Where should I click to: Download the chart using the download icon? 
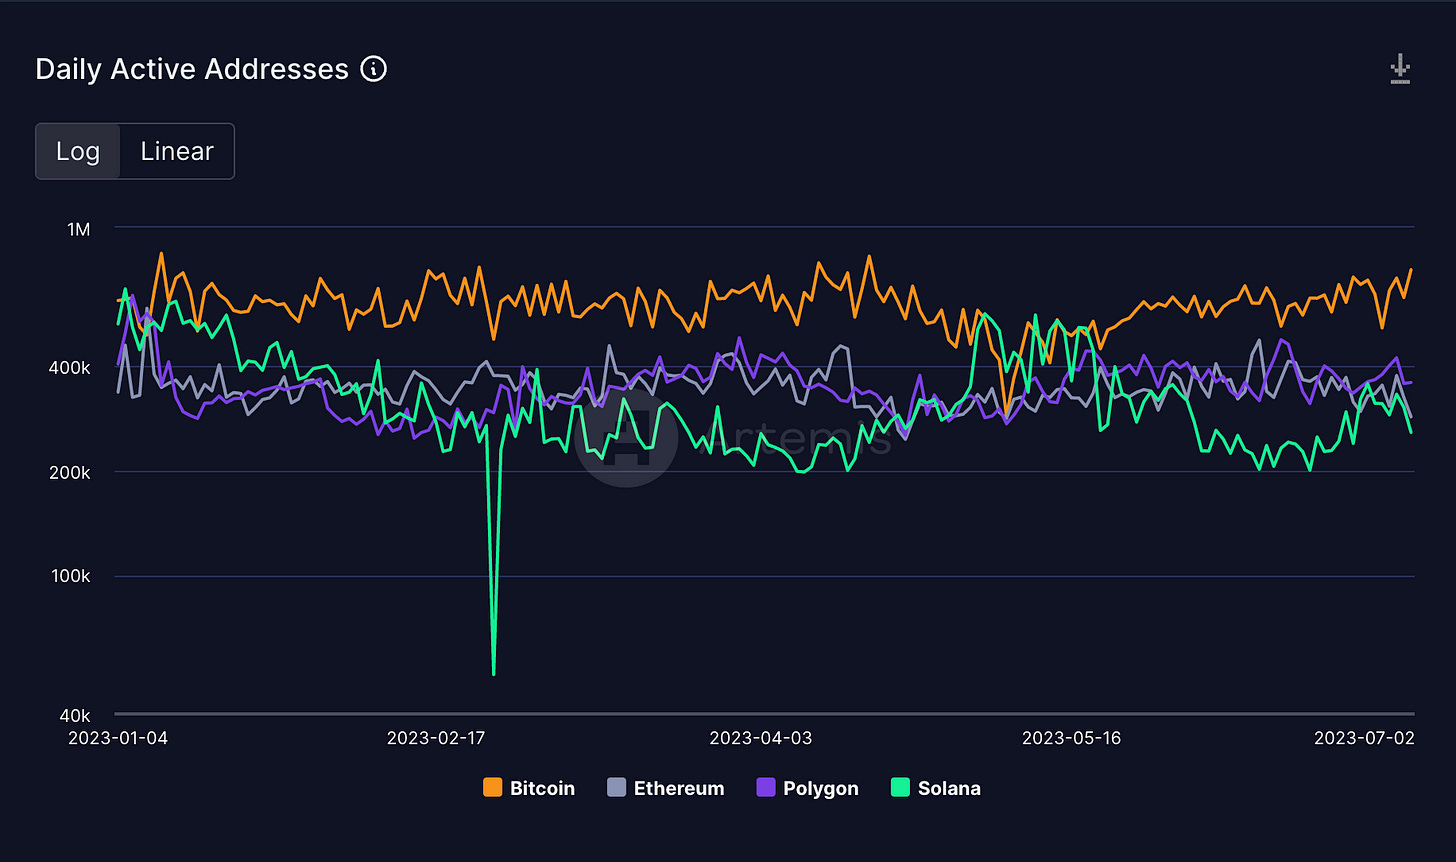pos(1400,70)
